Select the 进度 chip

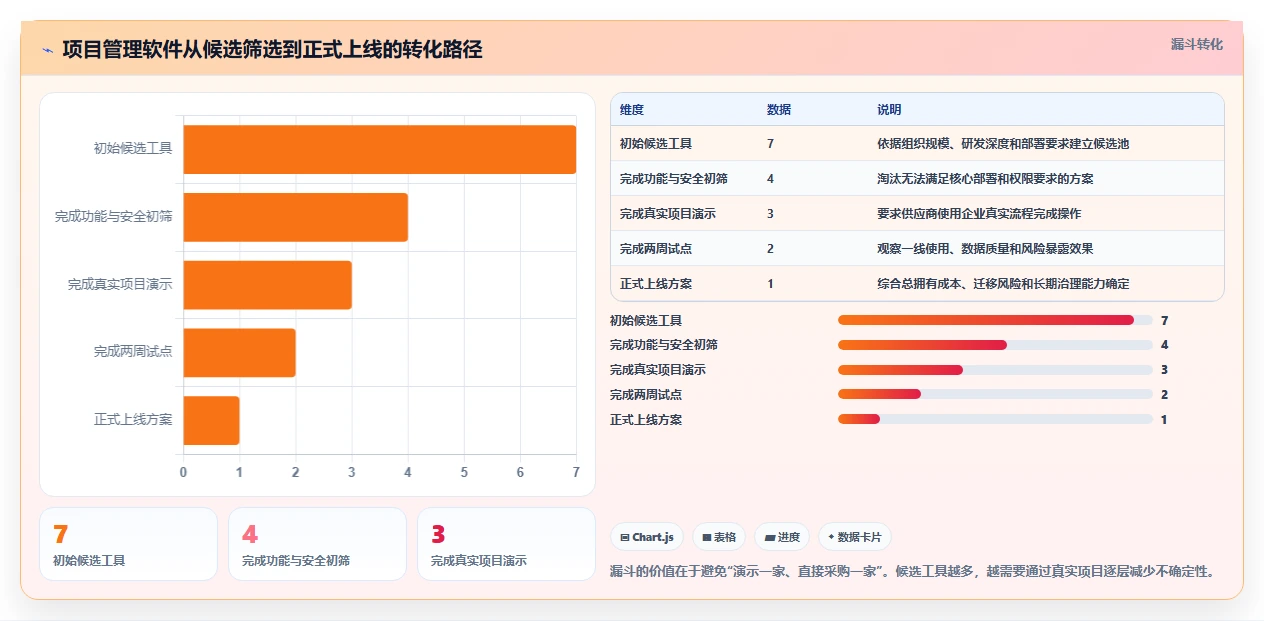coord(782,537)
